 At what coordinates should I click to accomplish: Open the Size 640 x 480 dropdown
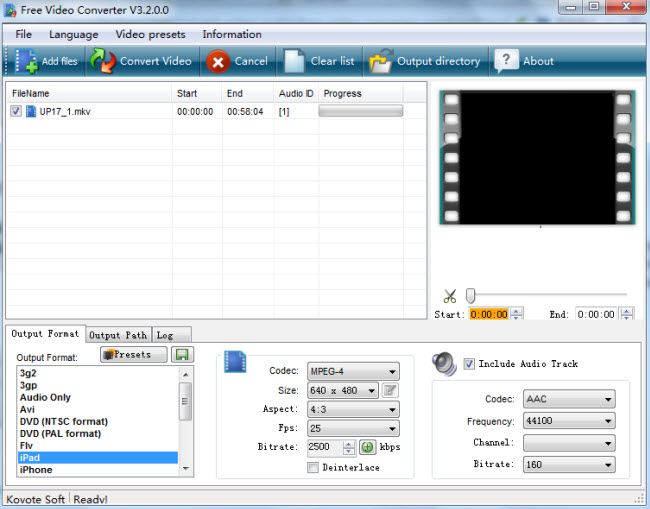343,390
